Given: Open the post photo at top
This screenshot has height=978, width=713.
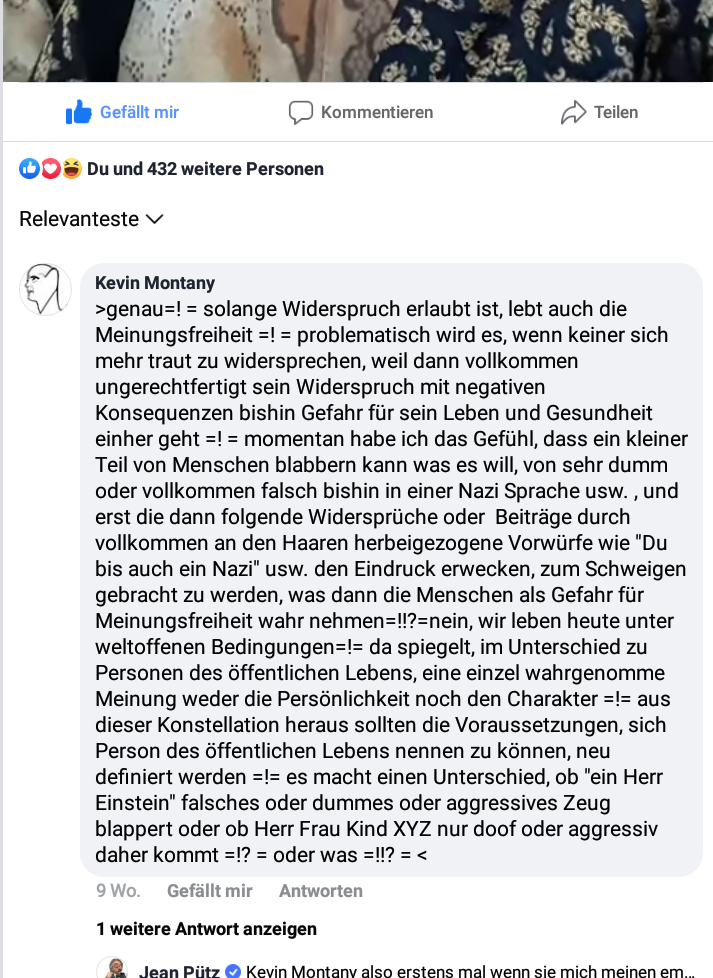Looking at the screenshot, I should 358,41.
